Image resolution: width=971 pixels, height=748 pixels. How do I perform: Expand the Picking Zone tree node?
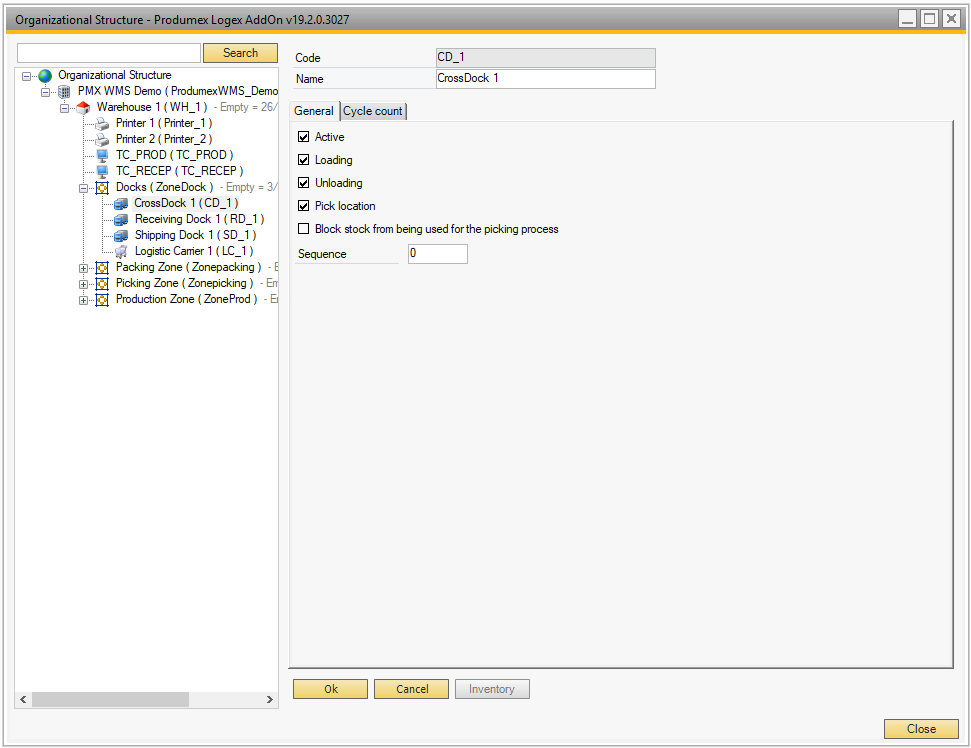pos(84,284)
